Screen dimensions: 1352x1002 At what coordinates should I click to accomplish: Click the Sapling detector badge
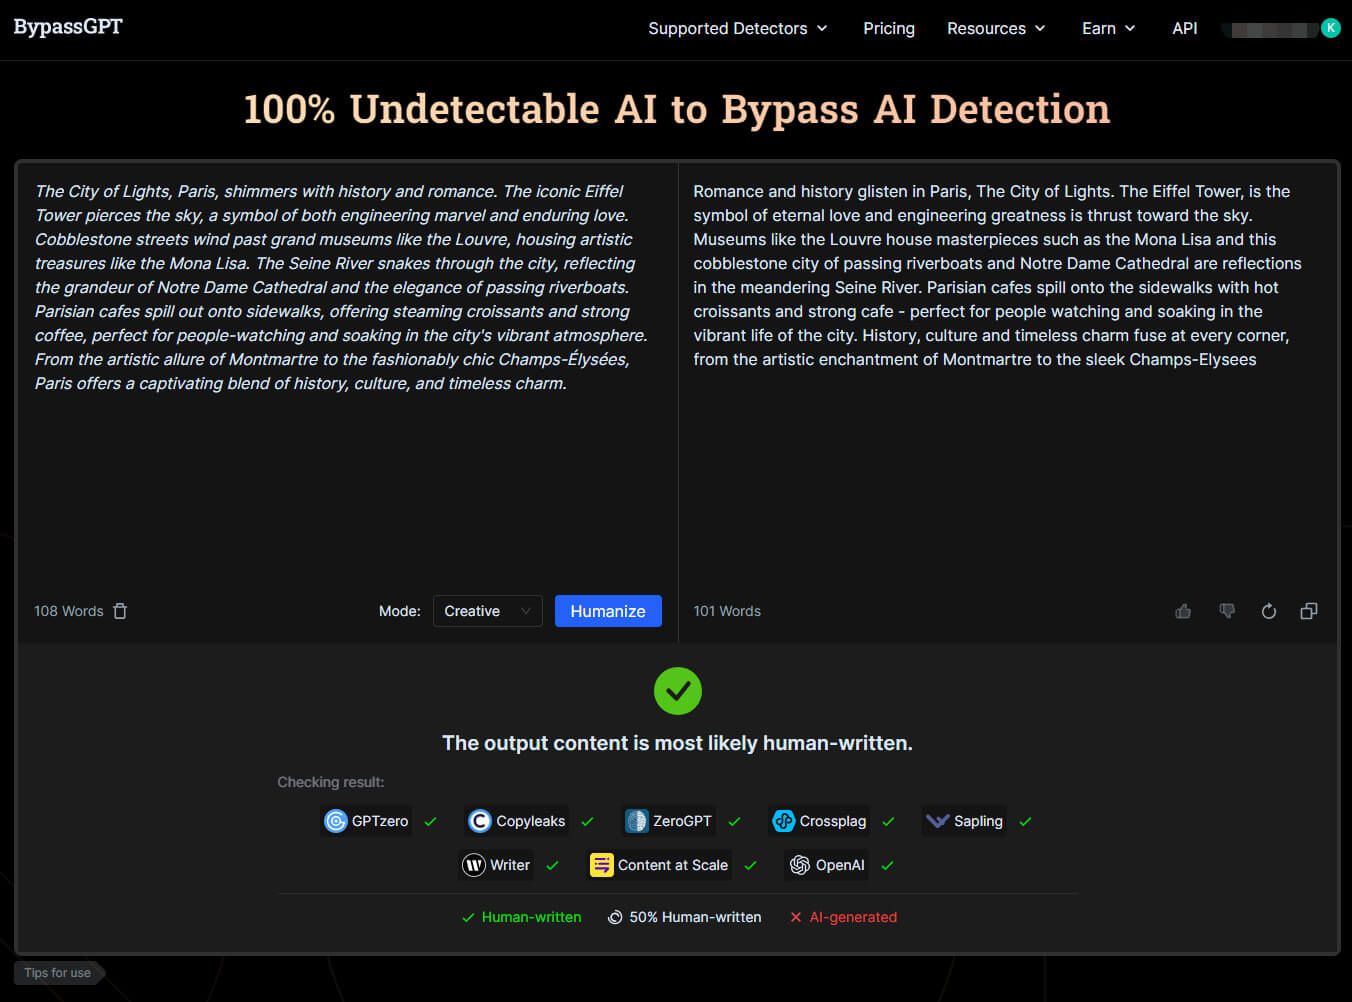coord(964,821)
